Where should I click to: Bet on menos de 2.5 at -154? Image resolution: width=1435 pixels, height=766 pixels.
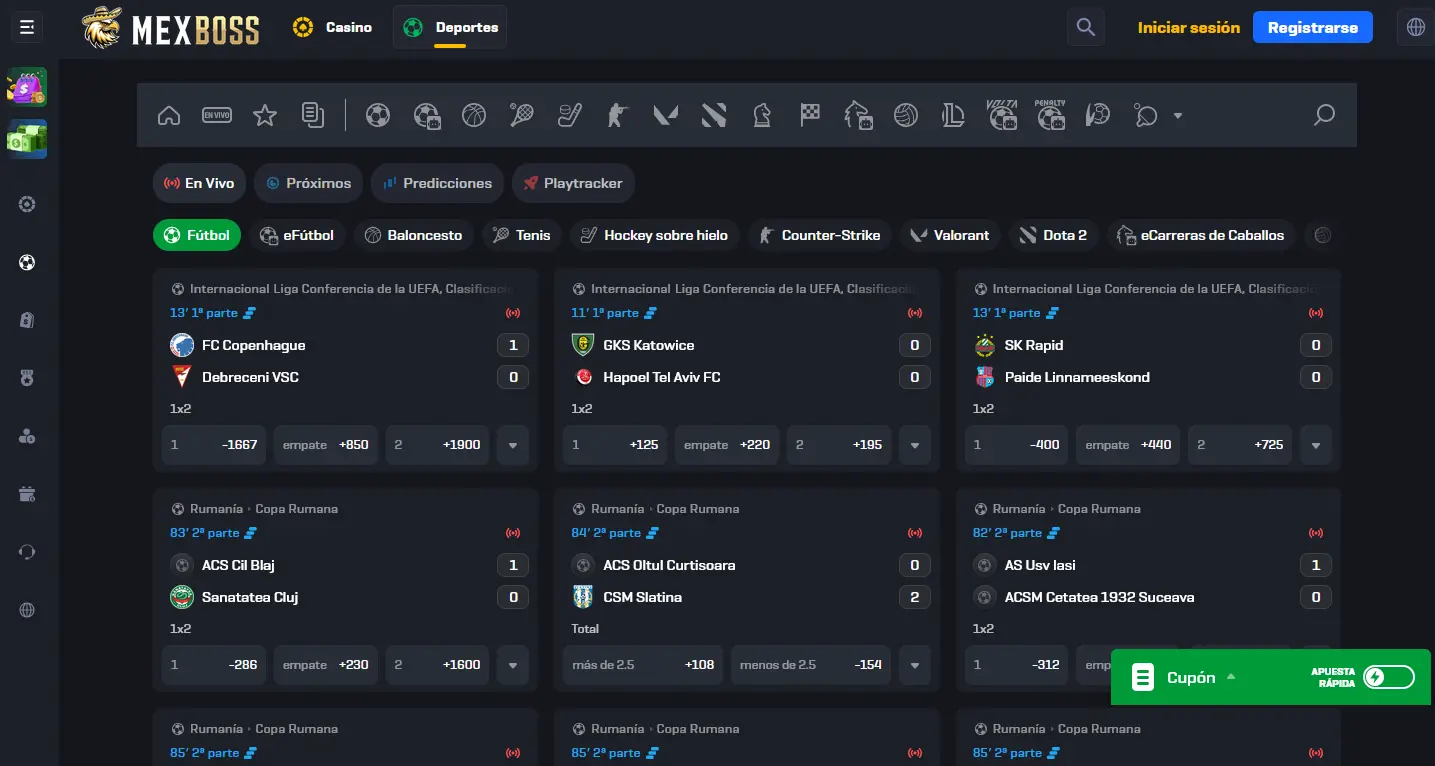tap(810, 665)
